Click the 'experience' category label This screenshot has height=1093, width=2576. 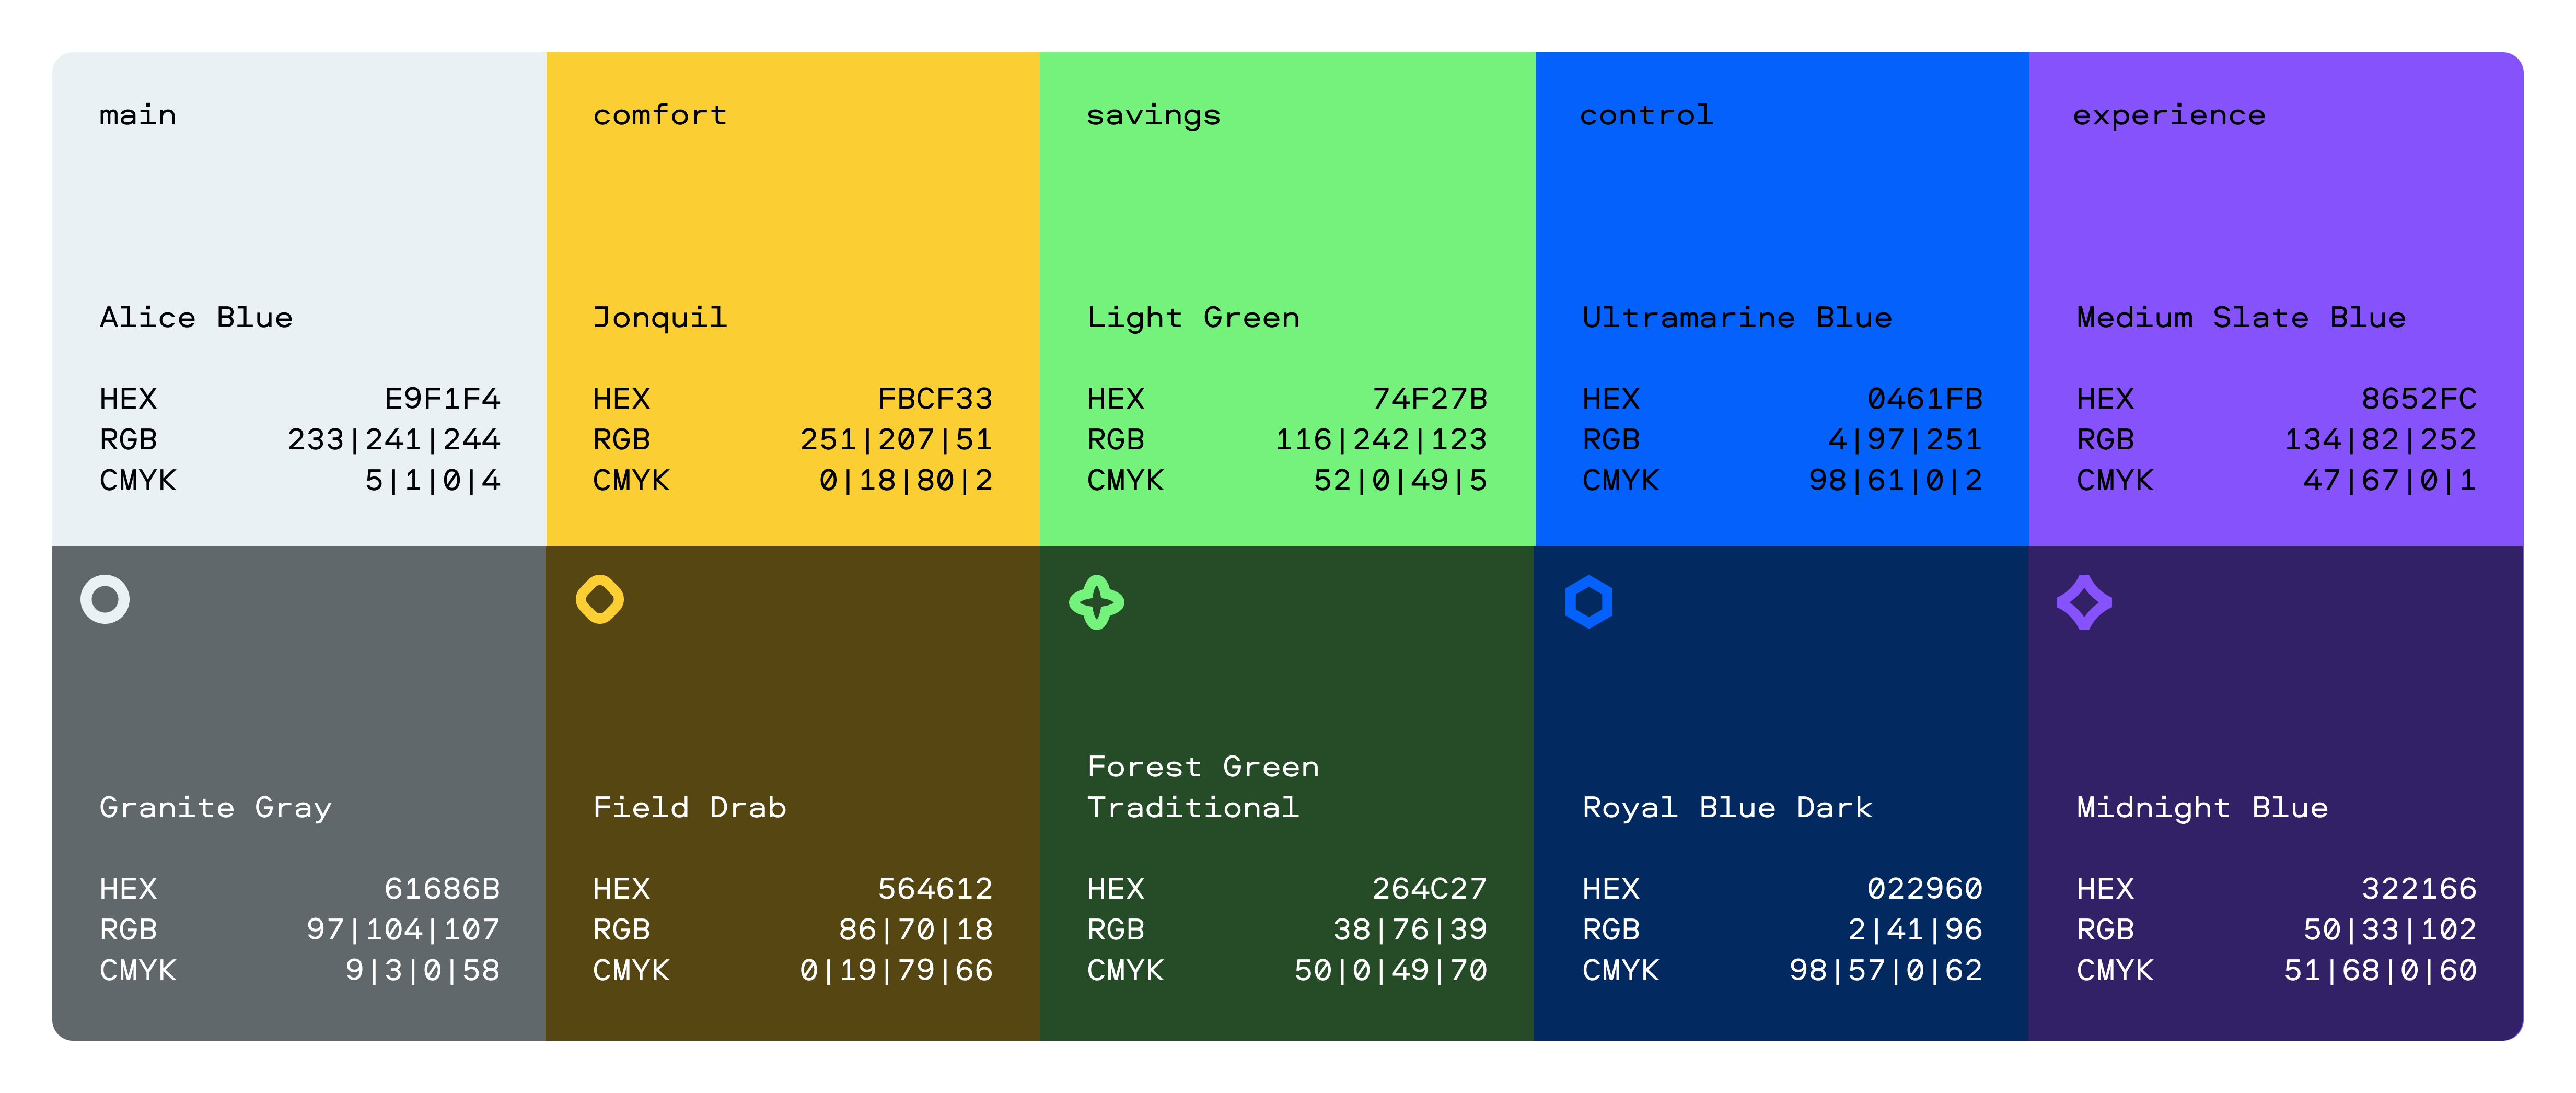click(x=2168, y=117)
